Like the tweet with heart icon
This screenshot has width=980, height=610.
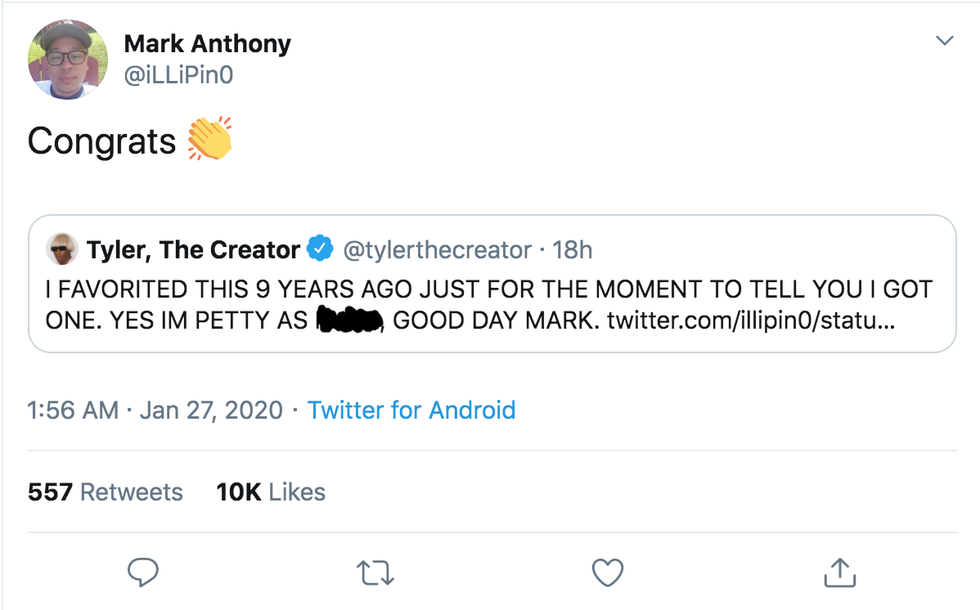tap(608, 572)
